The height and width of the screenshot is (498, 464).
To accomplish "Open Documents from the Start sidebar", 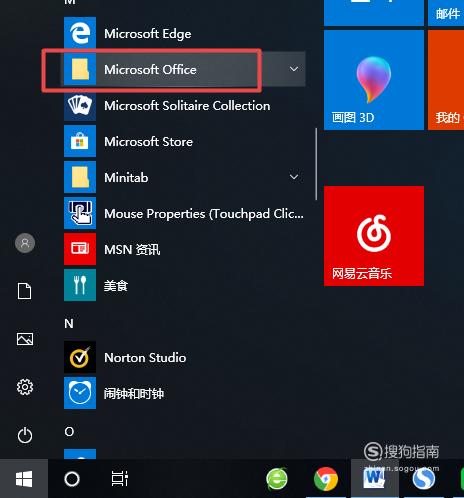I will [x=25, y=291].
